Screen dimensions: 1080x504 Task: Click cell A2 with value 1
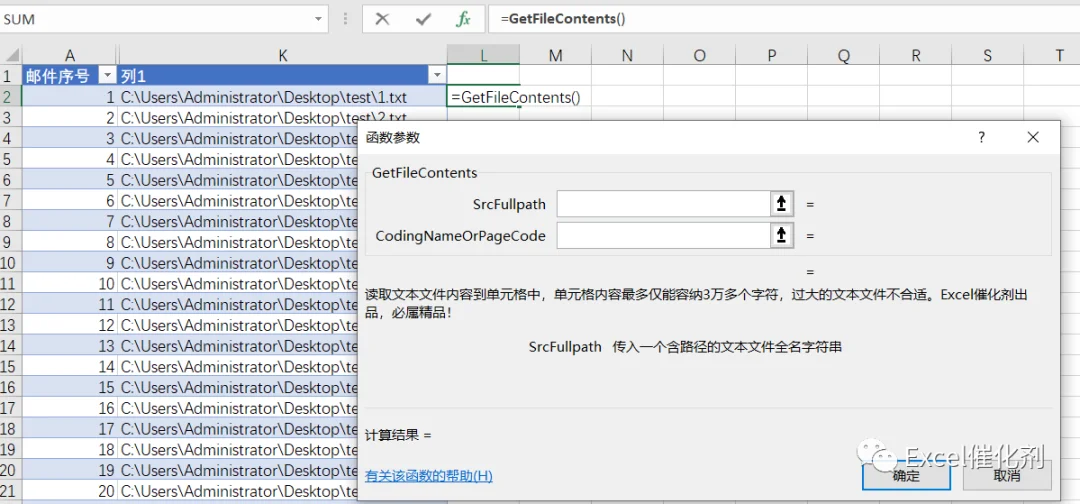[x=70, y=97]
